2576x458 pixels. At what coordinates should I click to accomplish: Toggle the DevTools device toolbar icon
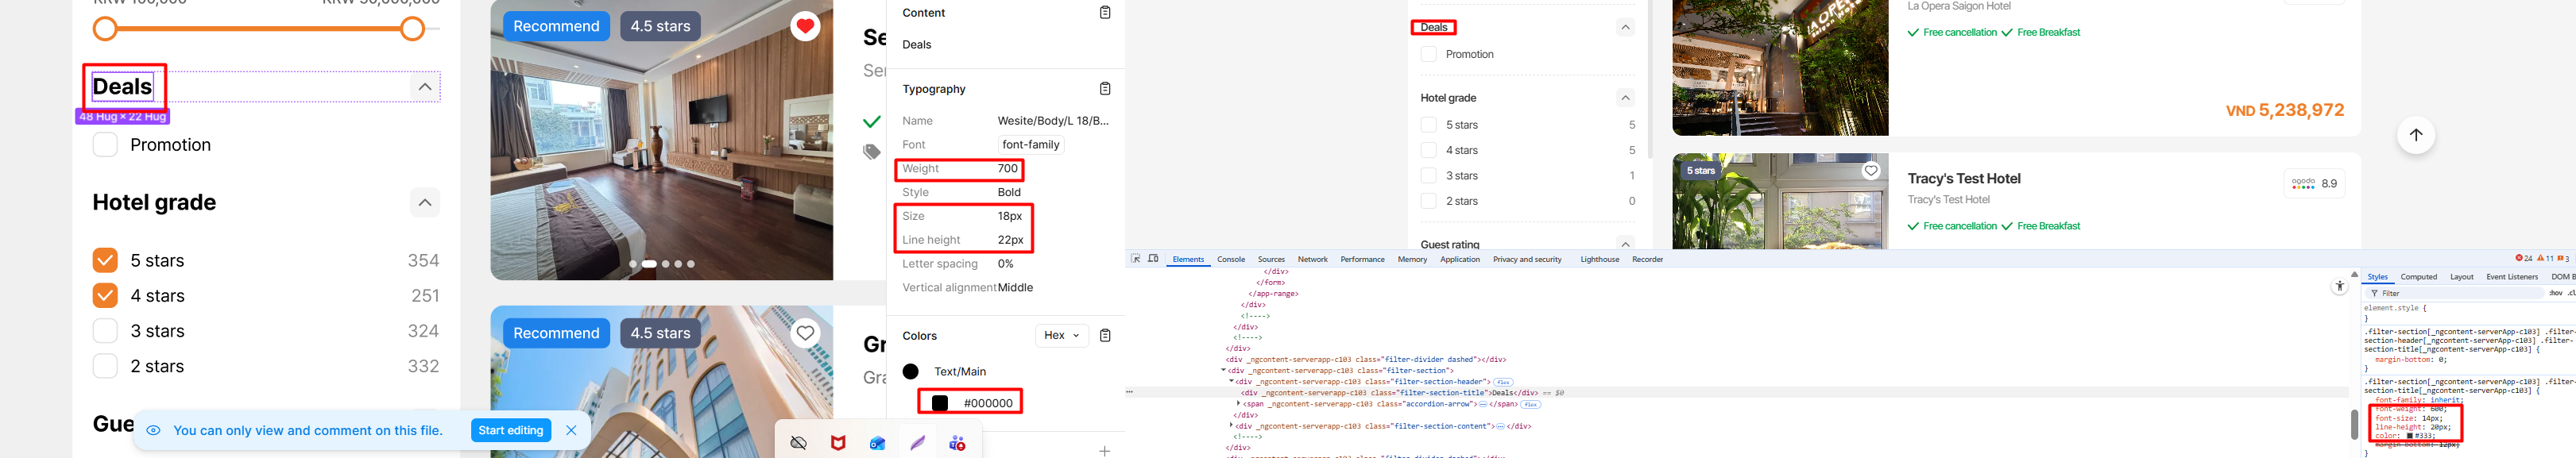1153,259
